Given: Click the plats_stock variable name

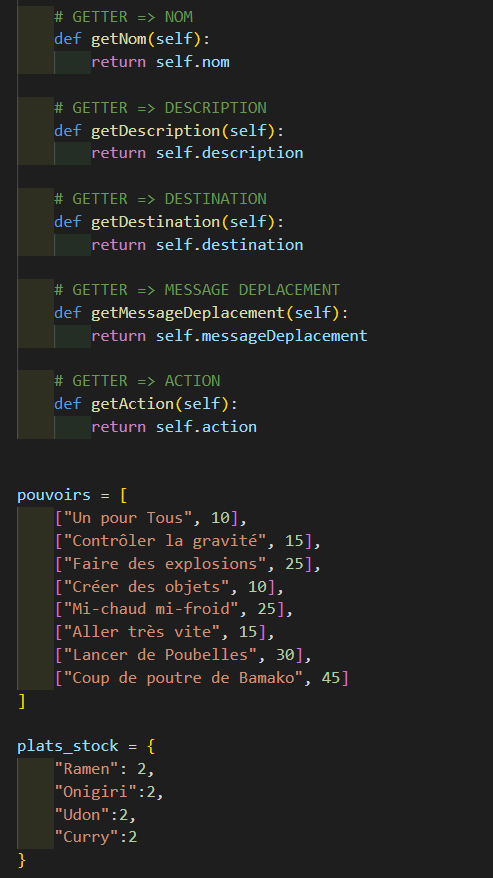Looking at the screenshot, I should click(68, 746).
